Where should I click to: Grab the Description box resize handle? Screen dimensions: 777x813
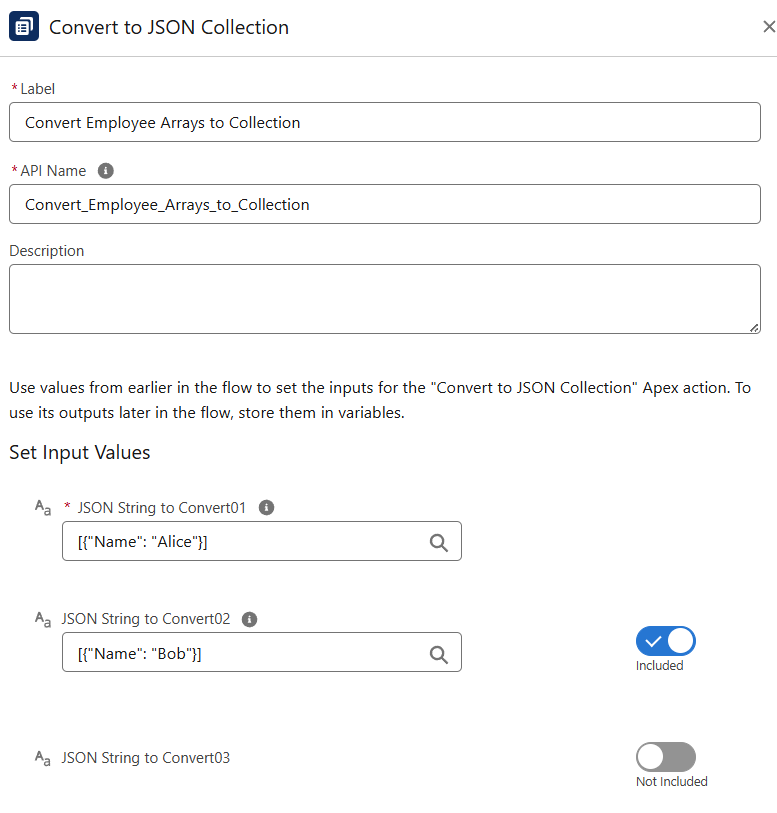click(753, 326)
